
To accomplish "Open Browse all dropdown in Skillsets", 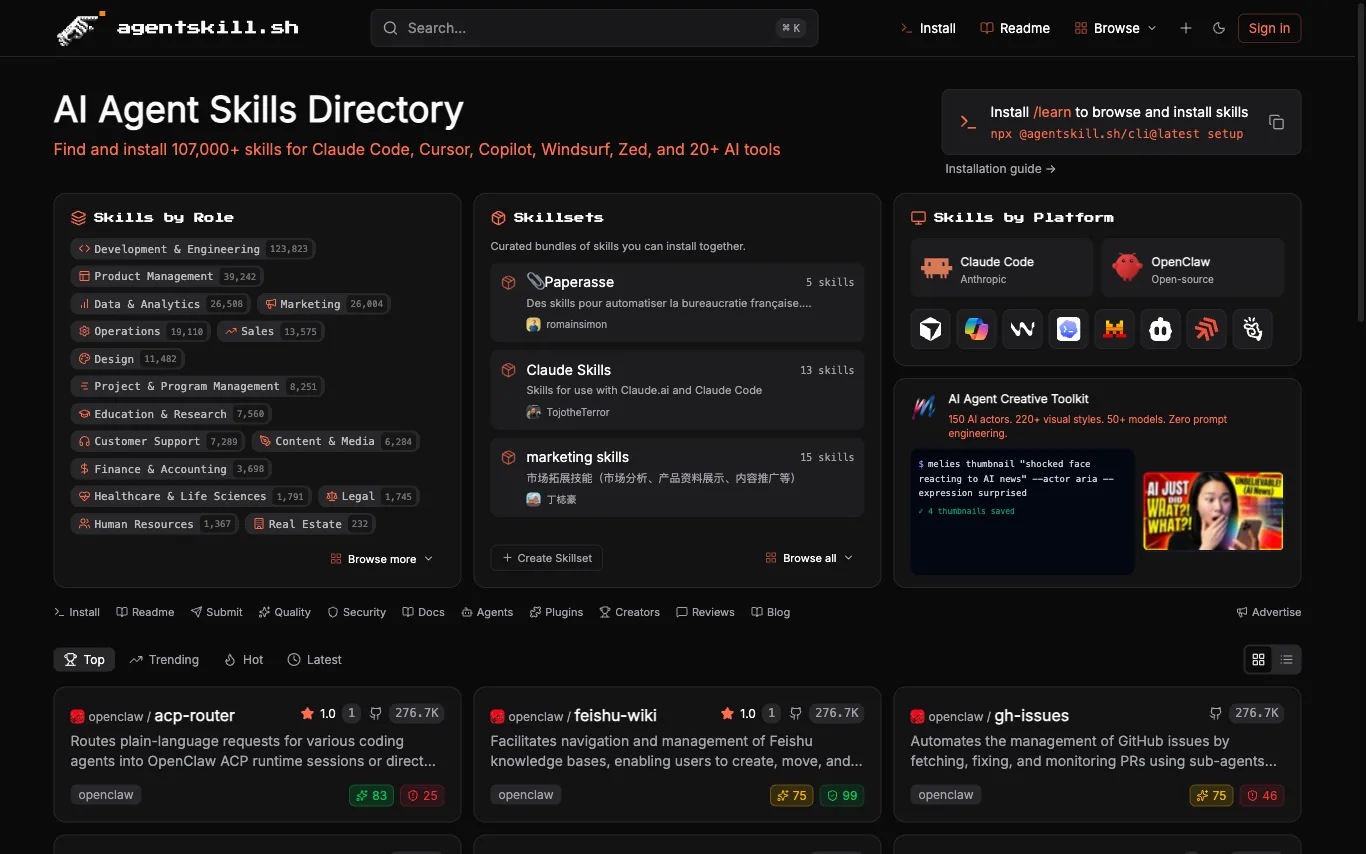I will pyautogui.click(x=809, y=558).
